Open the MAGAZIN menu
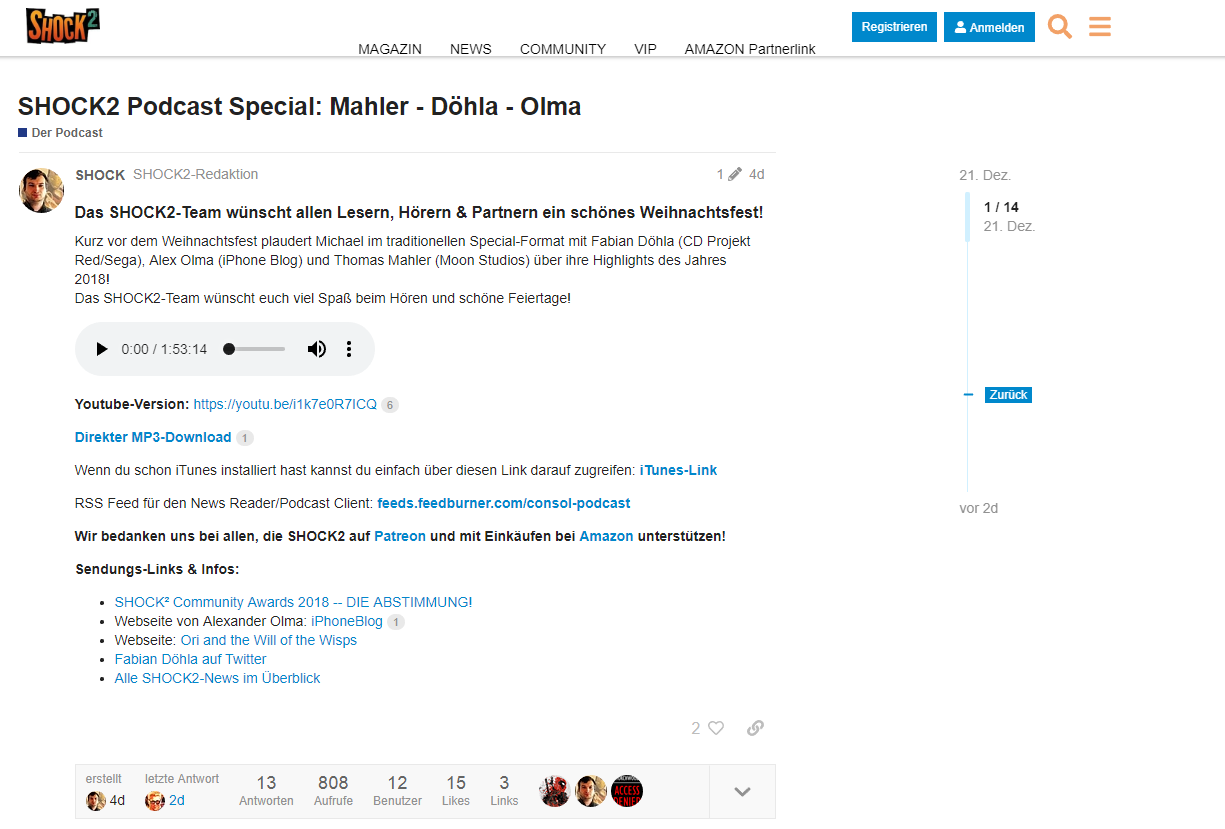This screenshot has height=829, width=1225. (390, 49)
